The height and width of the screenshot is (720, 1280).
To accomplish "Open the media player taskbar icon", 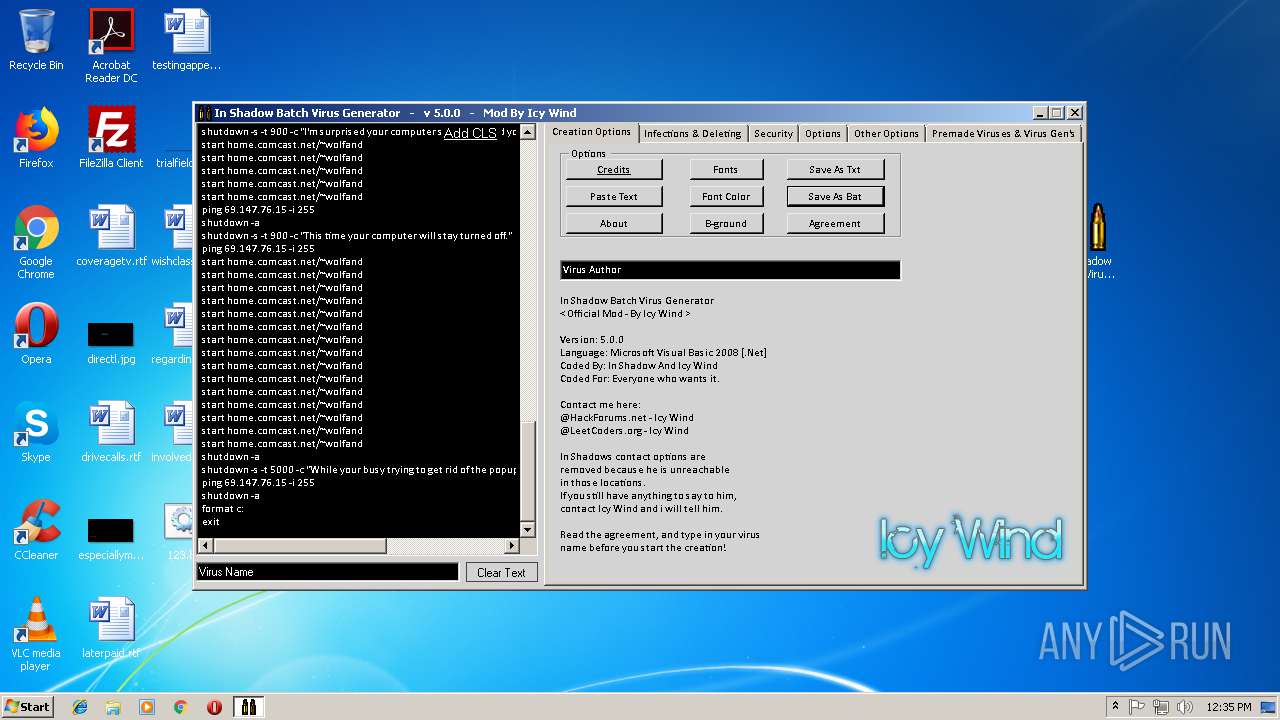I will [x=147, y=707].
